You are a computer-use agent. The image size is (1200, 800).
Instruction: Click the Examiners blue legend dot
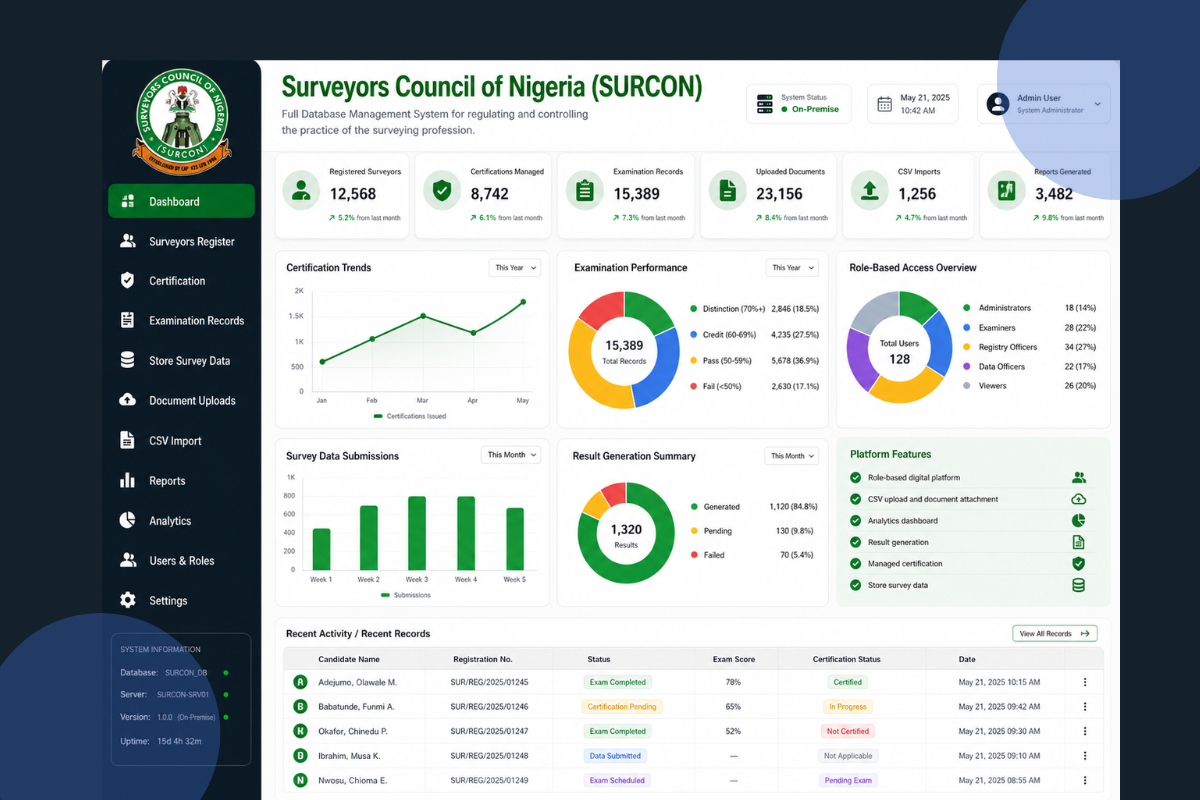coord(967,328)
